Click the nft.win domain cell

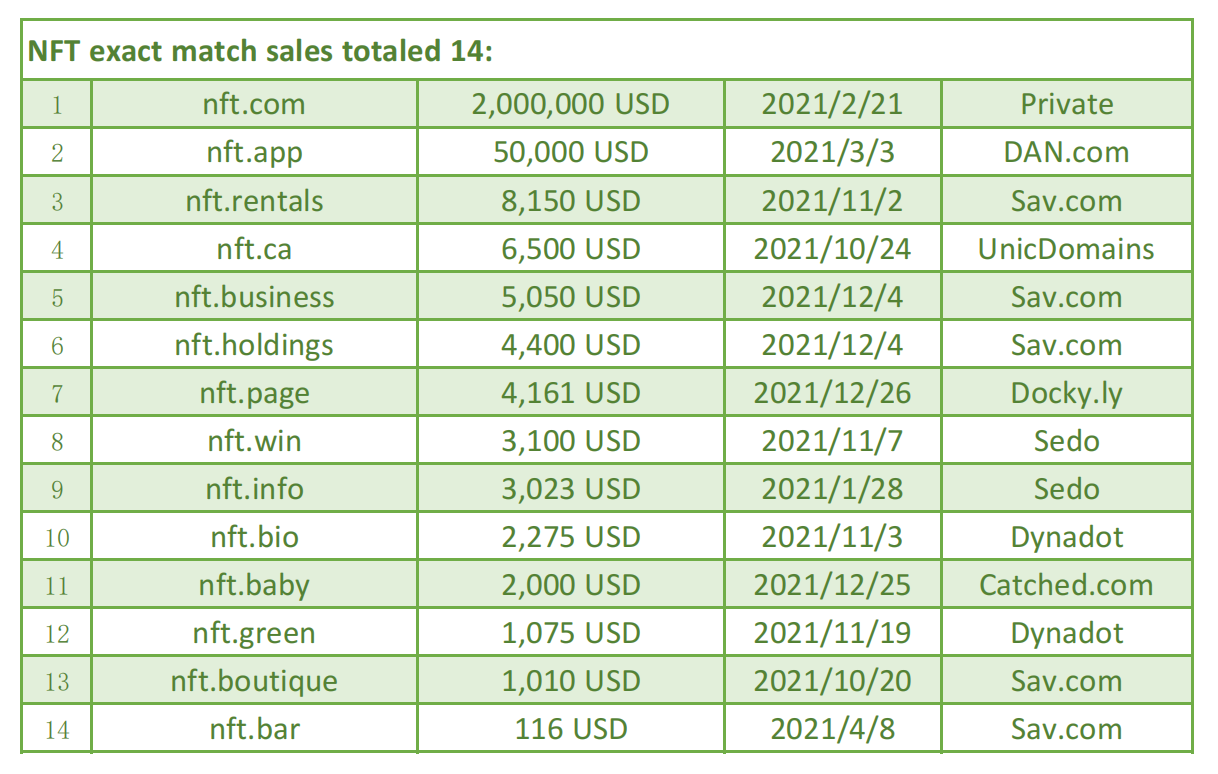tap(254, 440)
